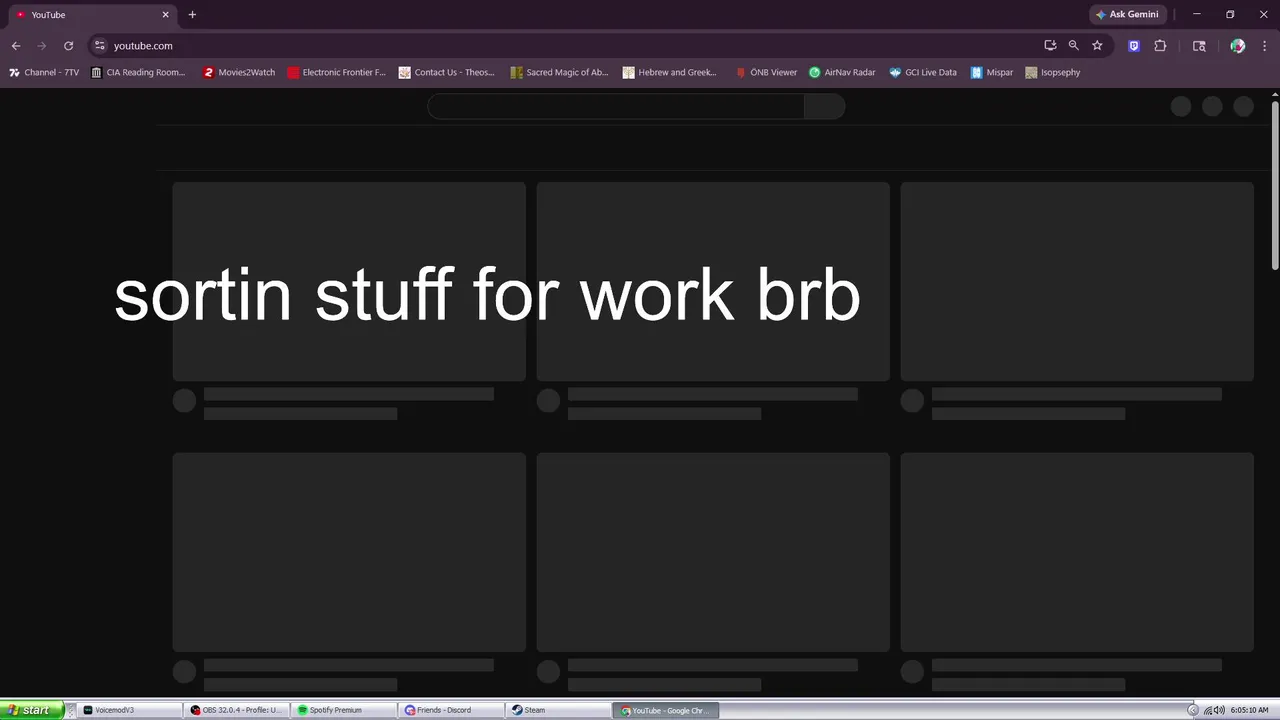Viewport: 1280px width, 720px height.
Task: Minimize the Chrome window
Action: click(x=1196, y=15)
